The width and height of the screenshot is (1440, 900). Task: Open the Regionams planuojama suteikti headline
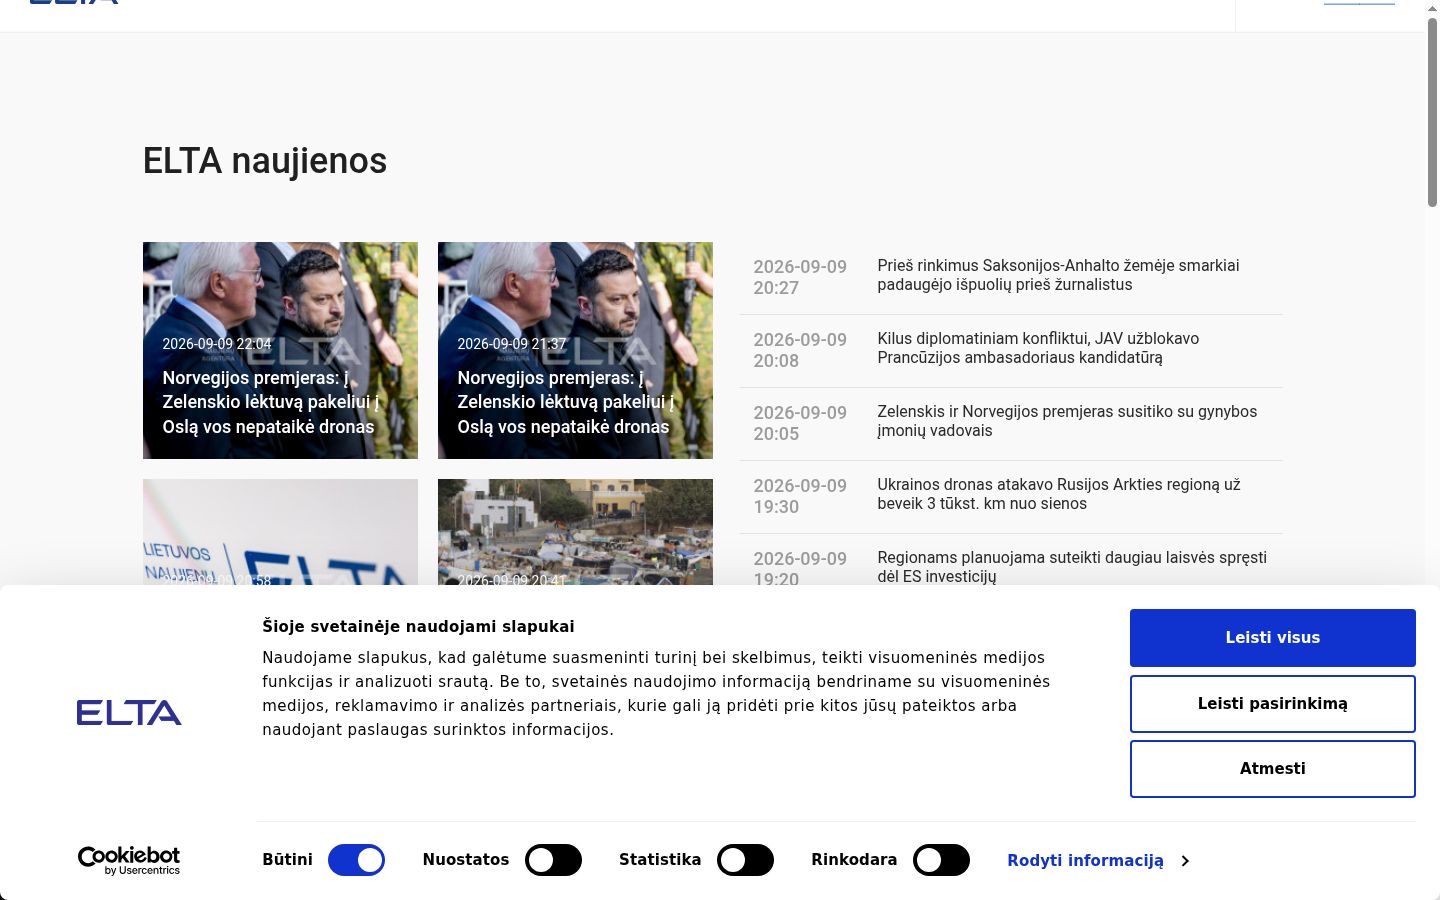coord(1072,567)
